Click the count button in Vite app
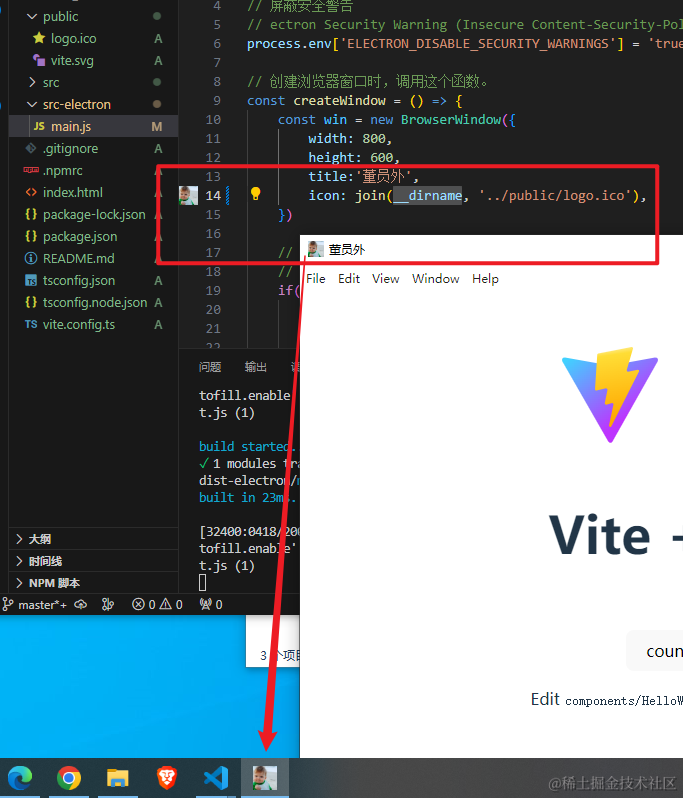This screenshot has width=683, height=798. click(x=655, y=651)
